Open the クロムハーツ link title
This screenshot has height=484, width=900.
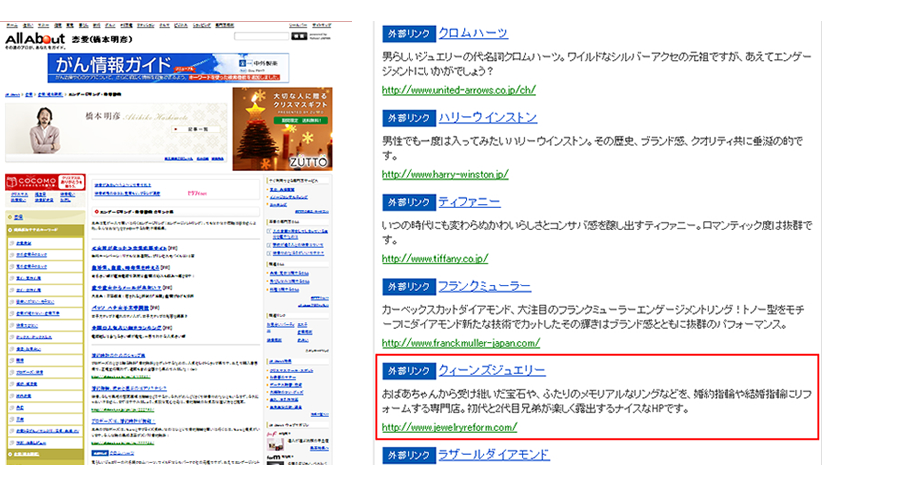[x=473, y=33]
